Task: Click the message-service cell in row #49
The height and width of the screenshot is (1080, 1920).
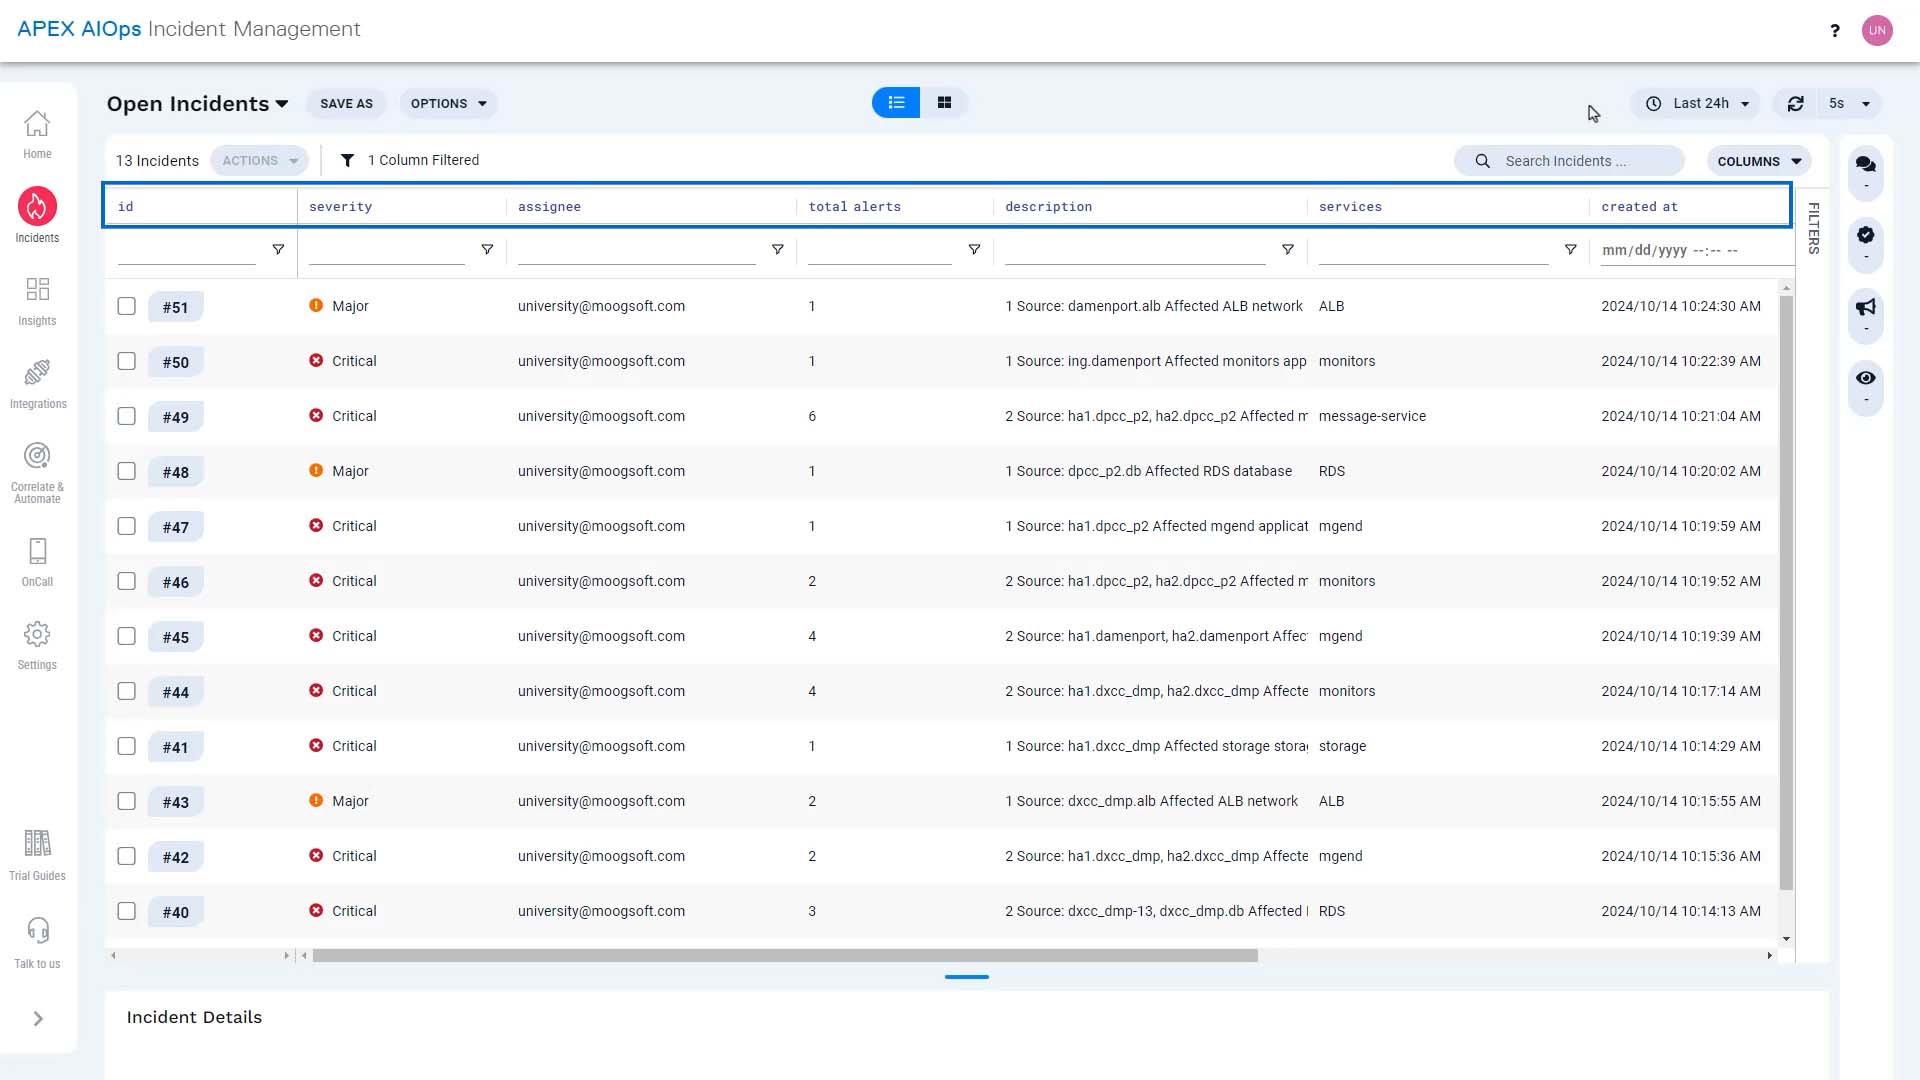Action: click(1372, 416)
